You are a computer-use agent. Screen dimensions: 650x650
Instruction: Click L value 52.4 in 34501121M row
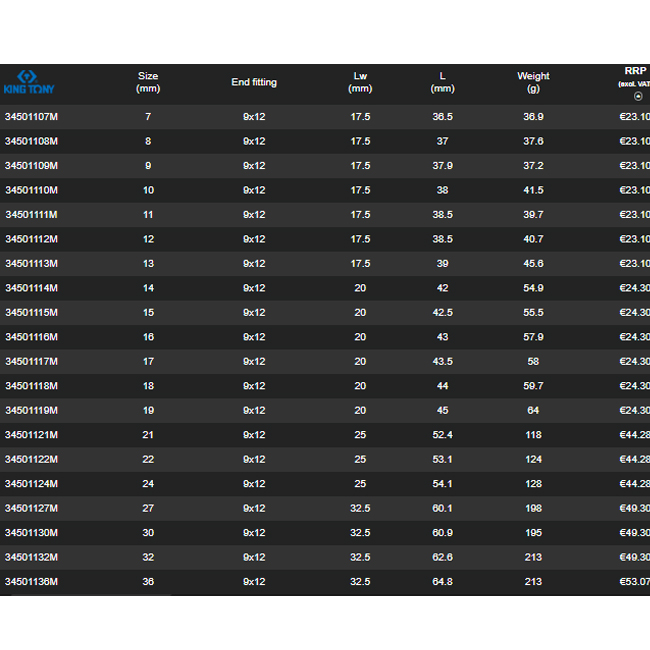(442, 435)
